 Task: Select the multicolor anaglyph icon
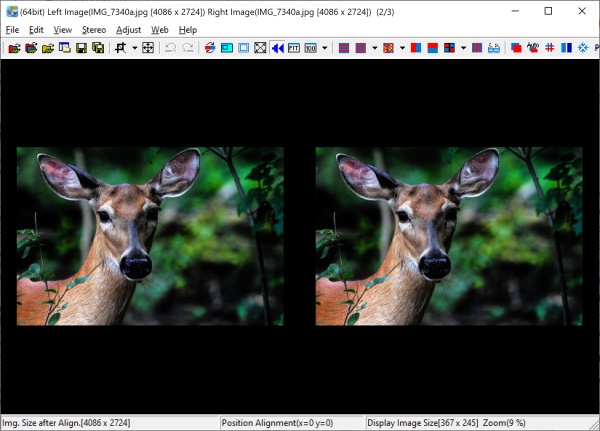tap(388, 48)
